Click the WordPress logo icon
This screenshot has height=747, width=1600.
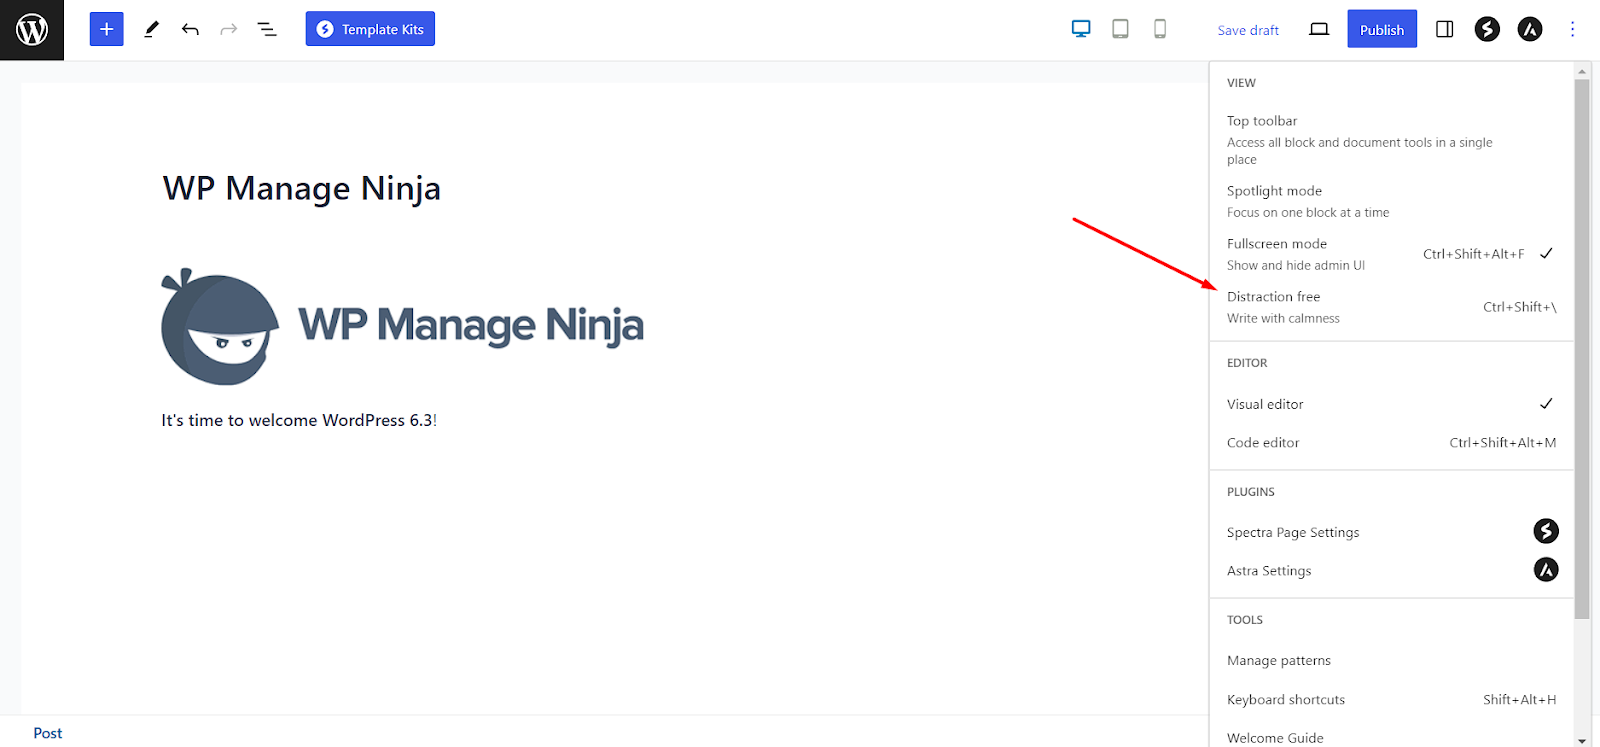pos(32,30)
